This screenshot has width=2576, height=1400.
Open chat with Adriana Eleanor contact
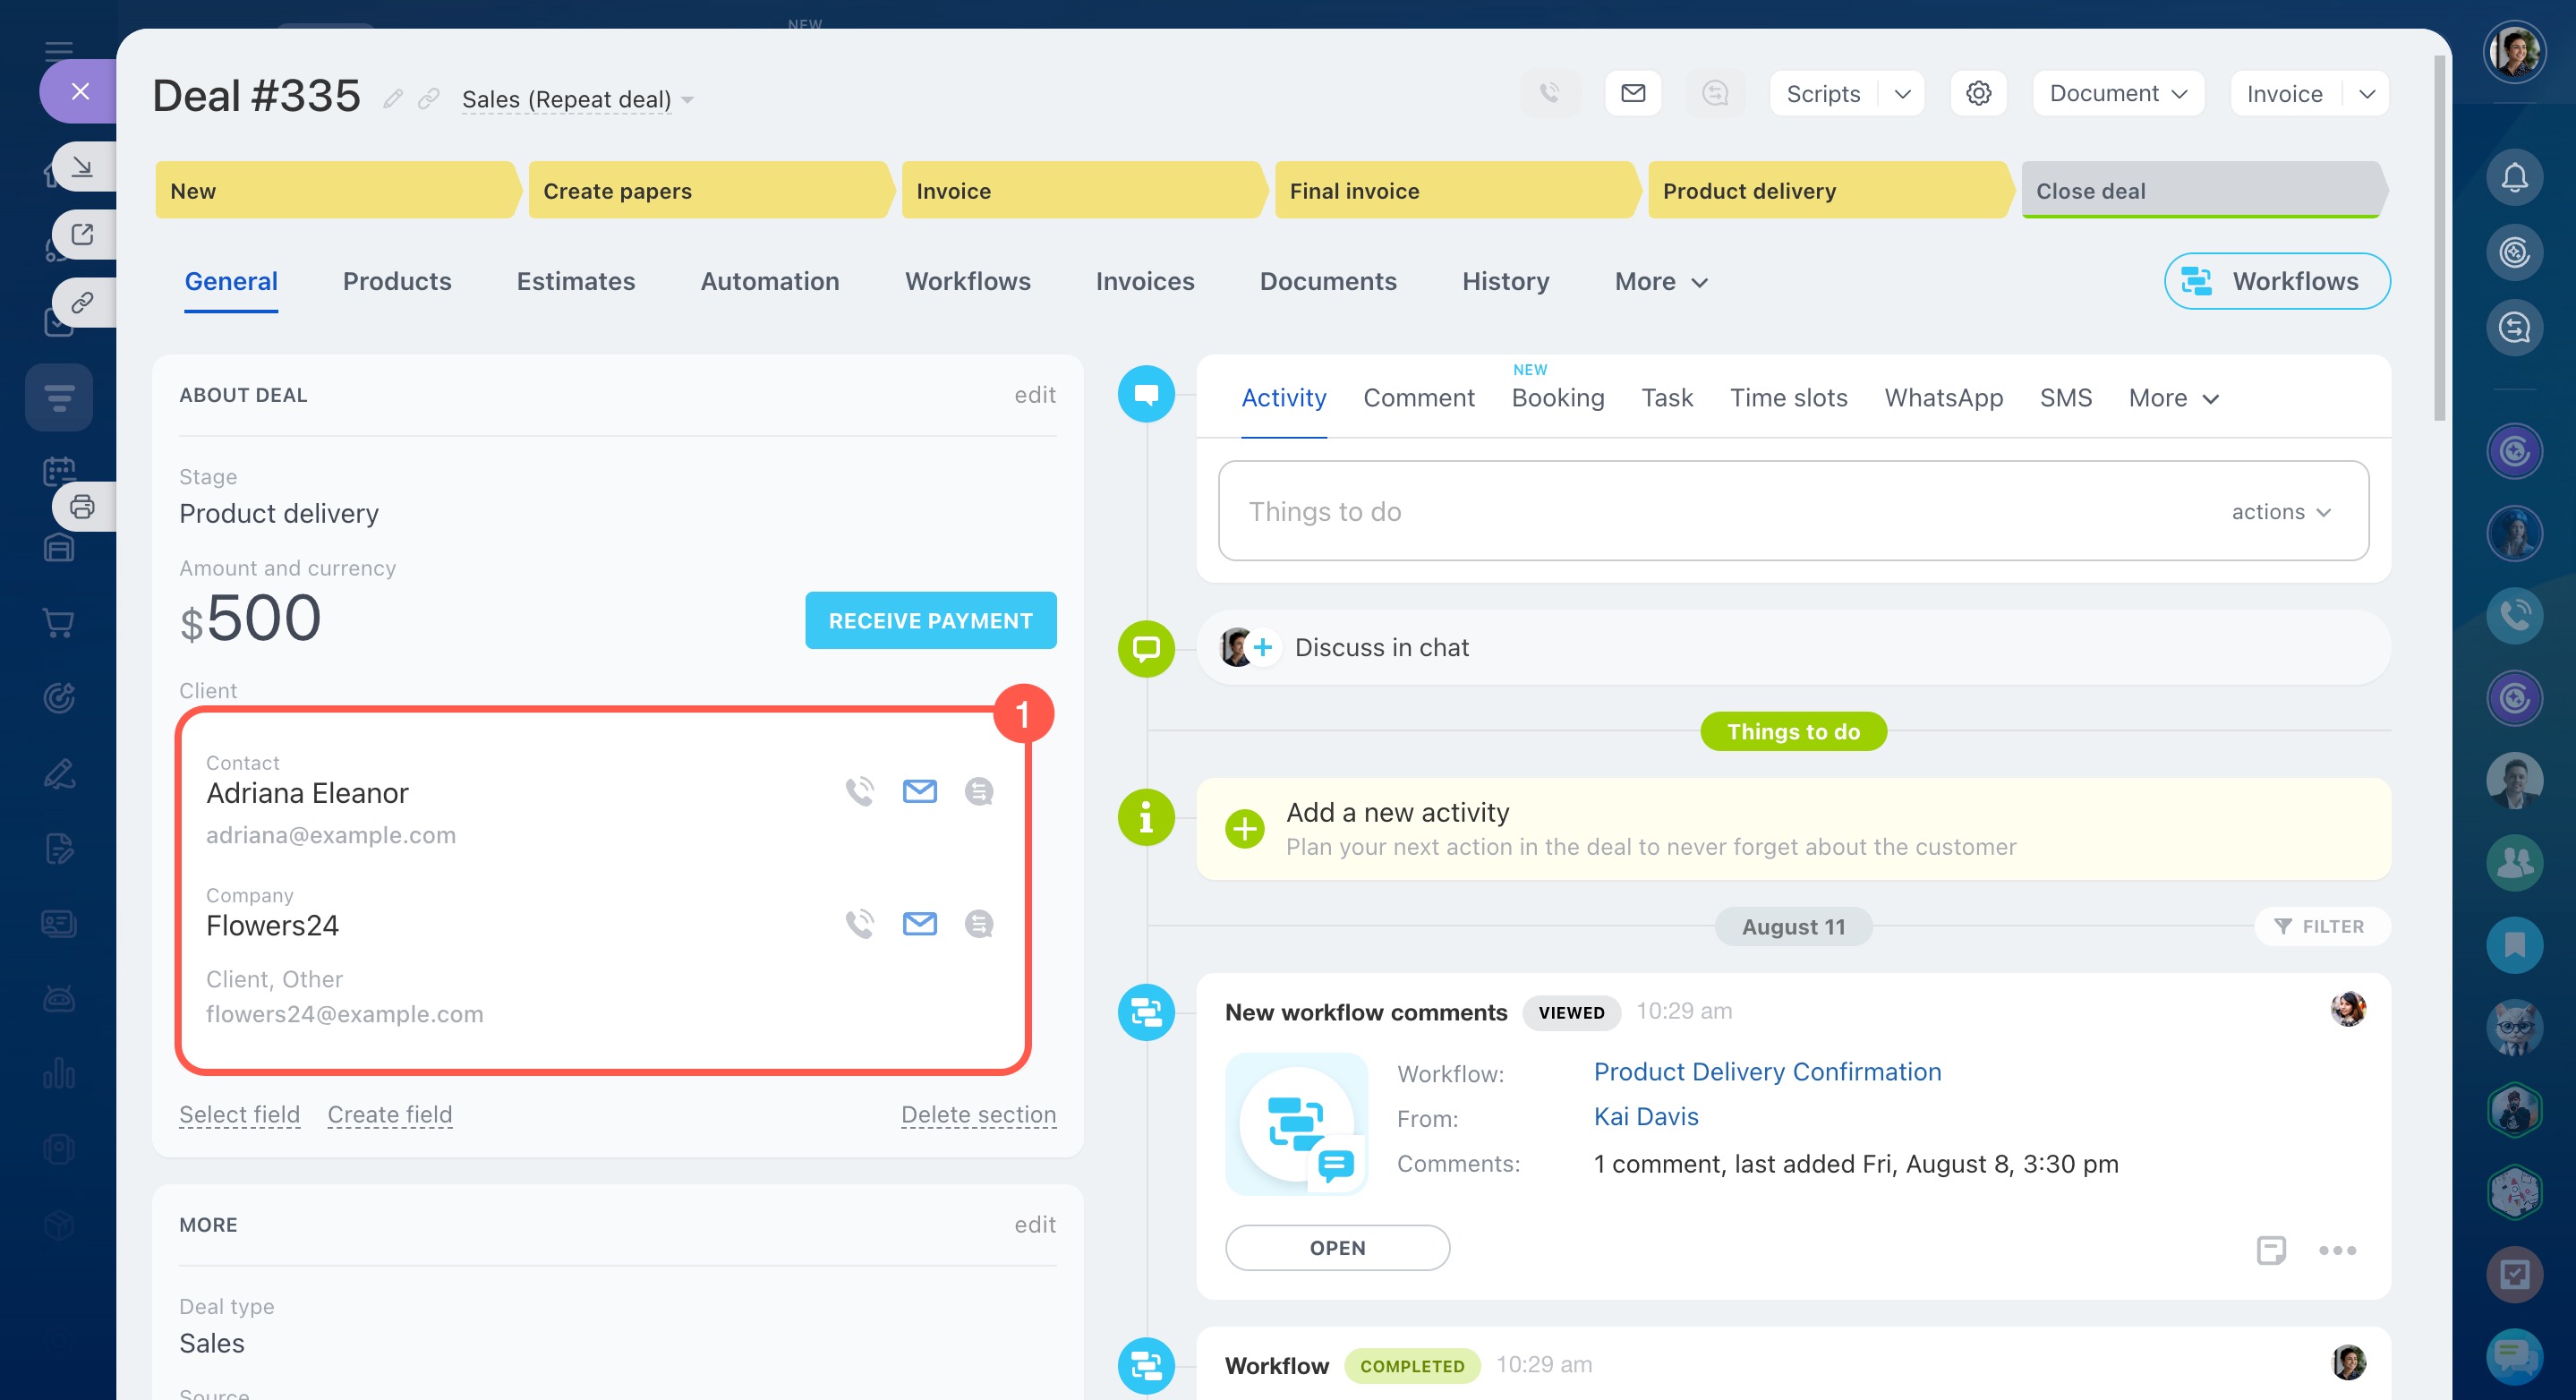point(978,791)
